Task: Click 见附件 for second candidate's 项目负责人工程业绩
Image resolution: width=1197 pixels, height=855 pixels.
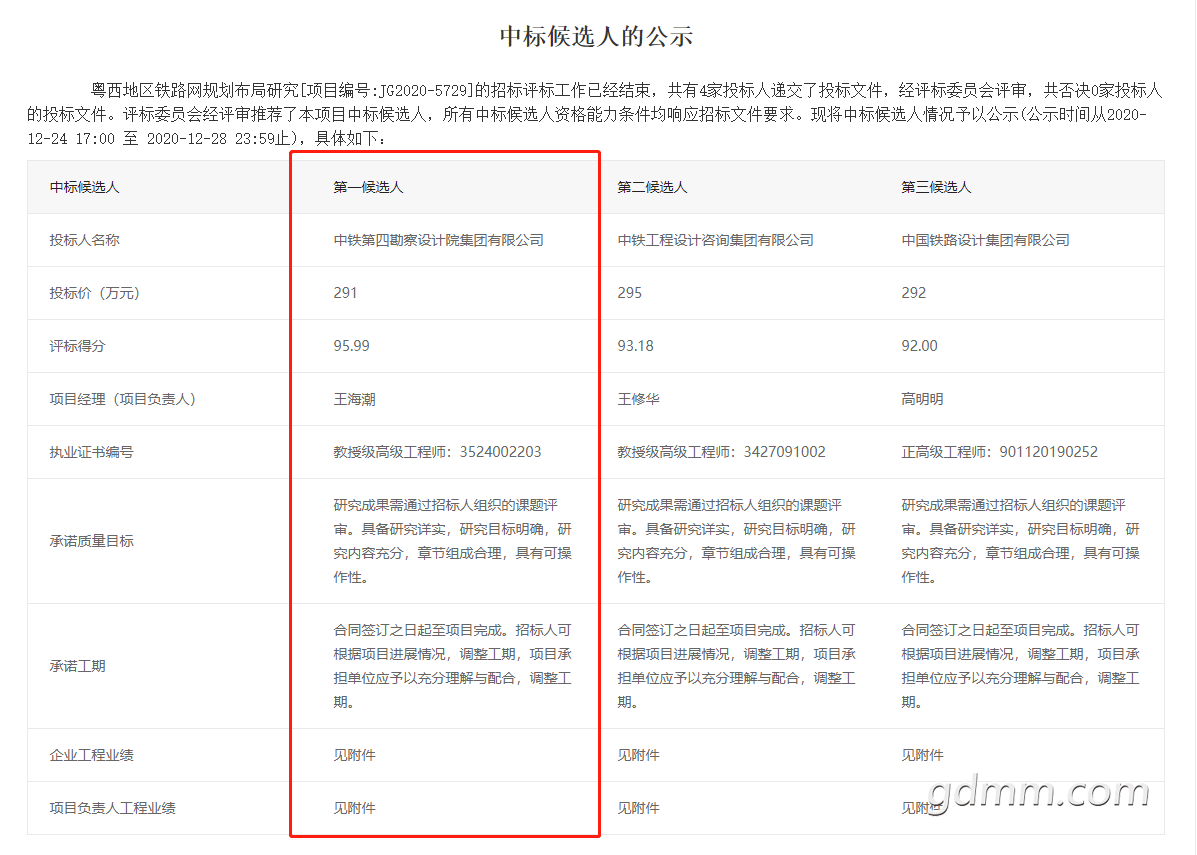Action: [639, 808]
